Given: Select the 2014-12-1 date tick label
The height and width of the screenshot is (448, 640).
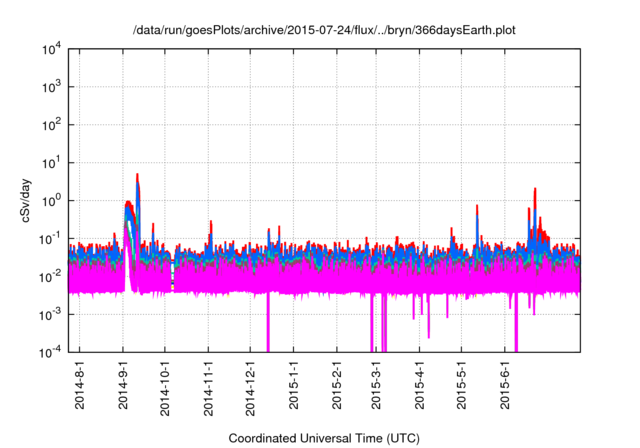Looking at the screenshot, I should pos(250,388).
